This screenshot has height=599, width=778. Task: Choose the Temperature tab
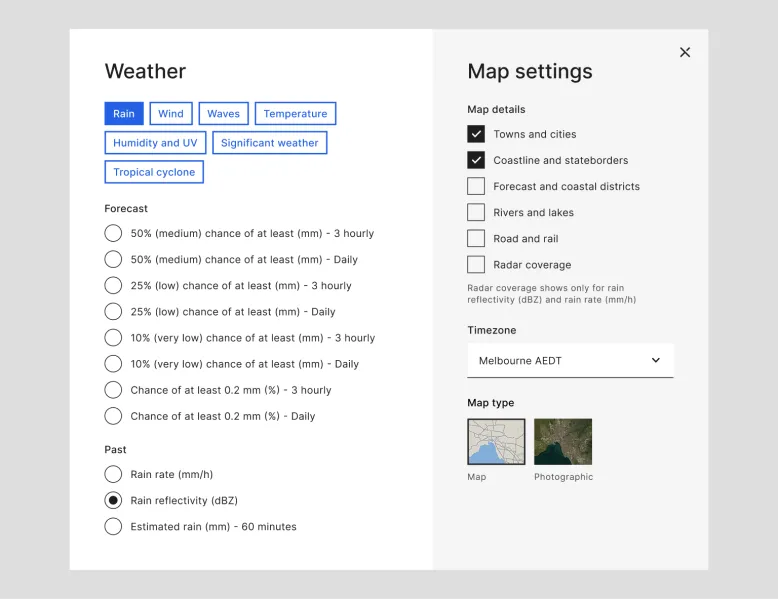pos(295,114)
